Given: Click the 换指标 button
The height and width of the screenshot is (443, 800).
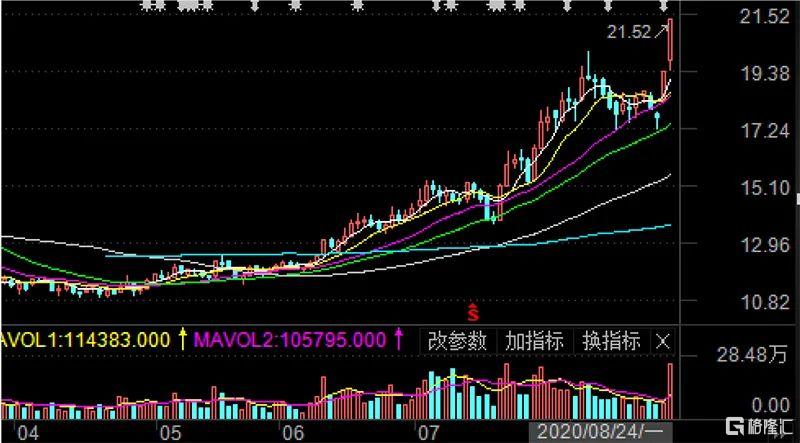Looking at the screenshot, I should click(x=611, y=341).
